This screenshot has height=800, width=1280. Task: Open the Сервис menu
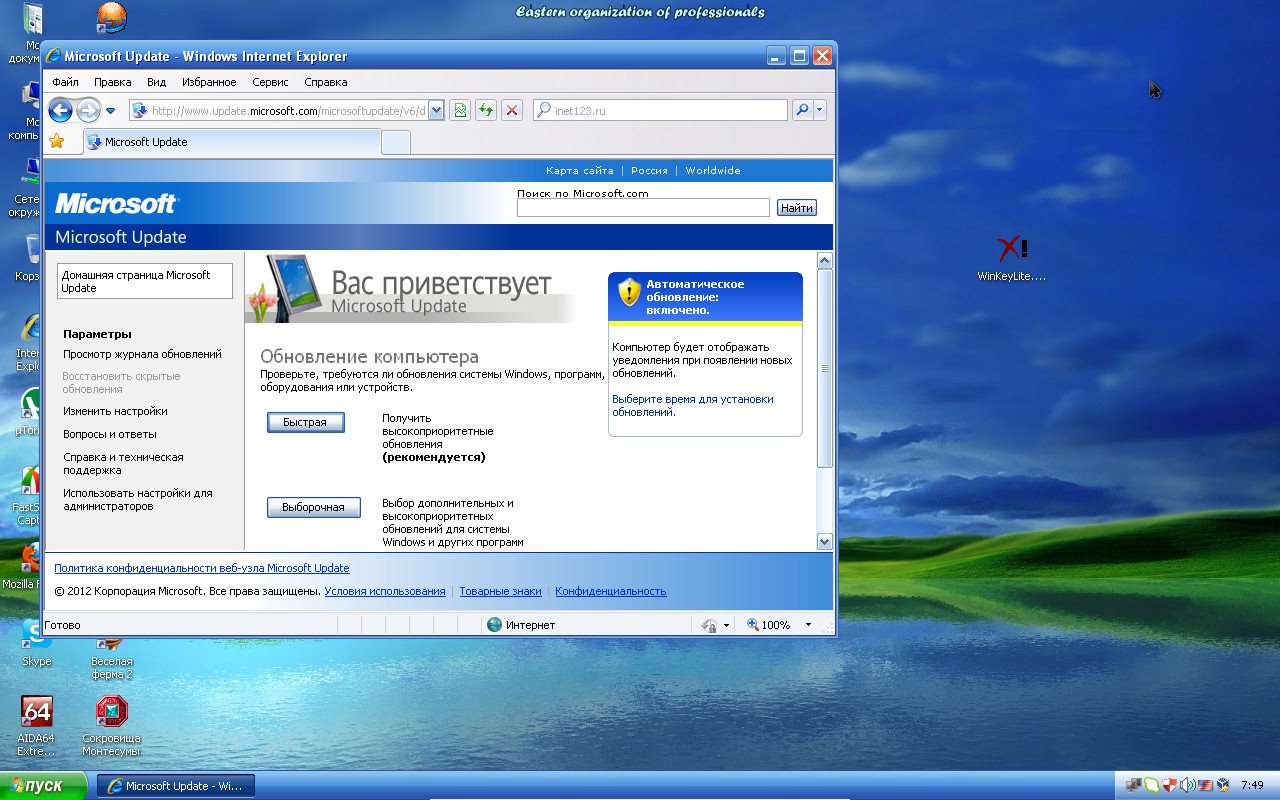coord(270,82)
